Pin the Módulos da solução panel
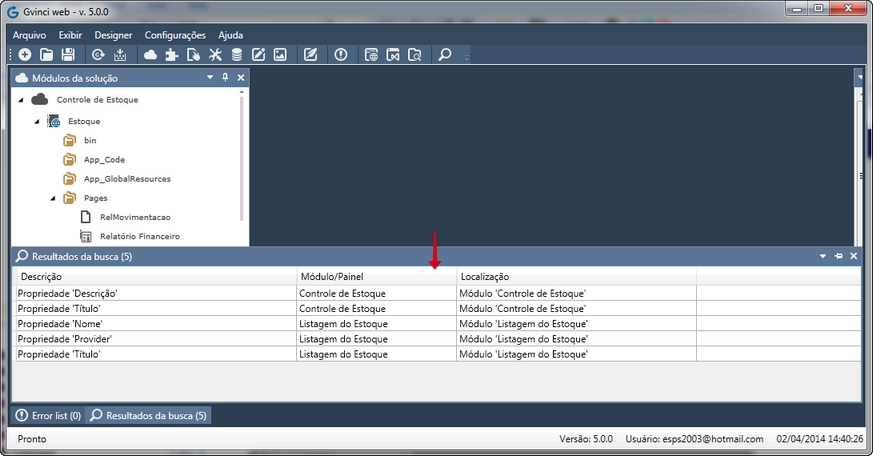The width and height of the screenshot is (873, 456). 225,77
